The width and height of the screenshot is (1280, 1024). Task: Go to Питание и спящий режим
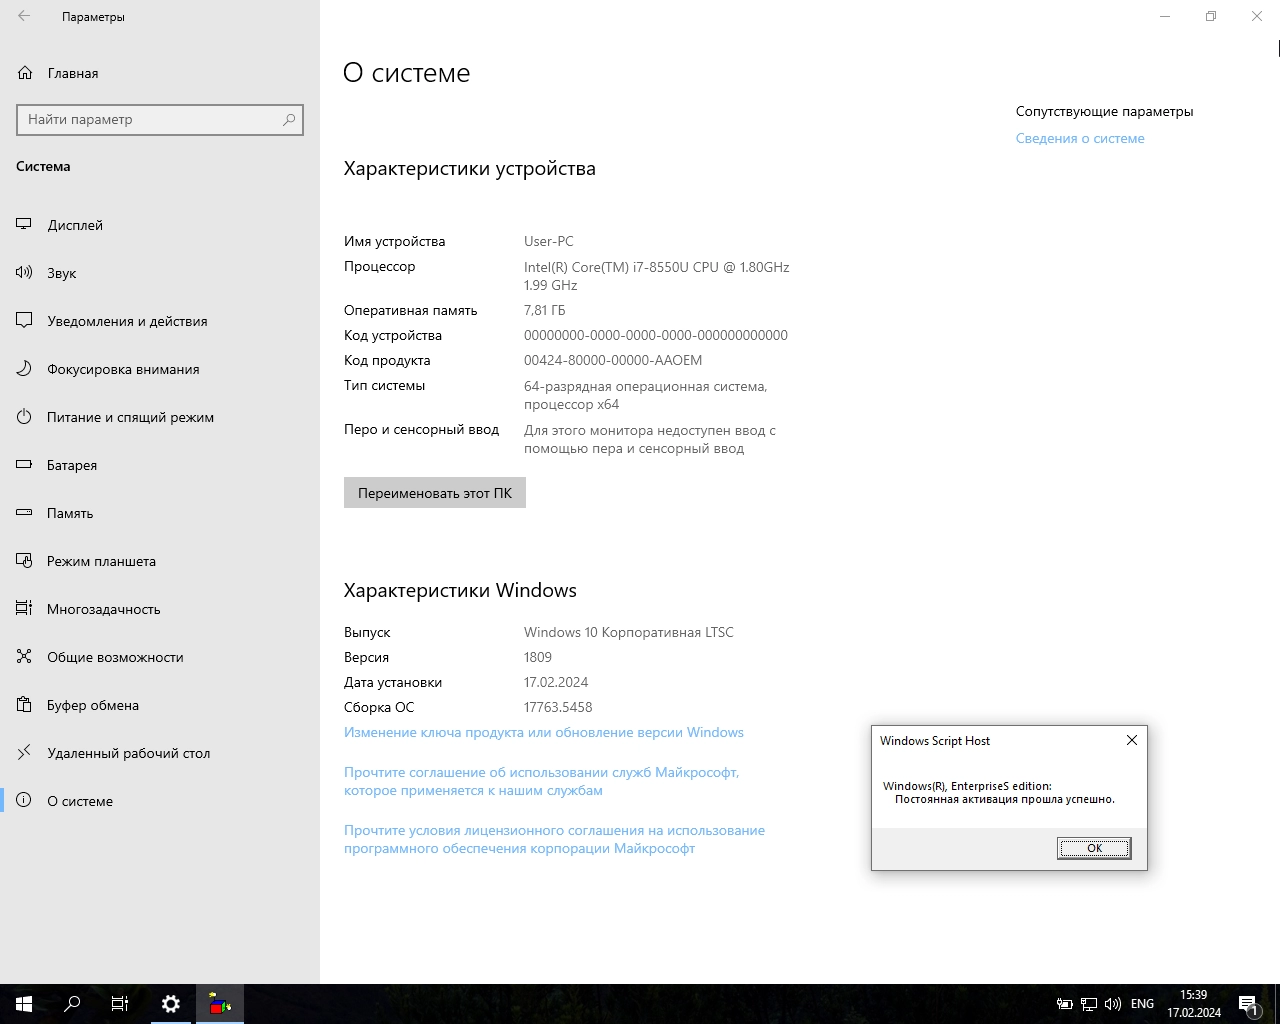click(131, 417)
